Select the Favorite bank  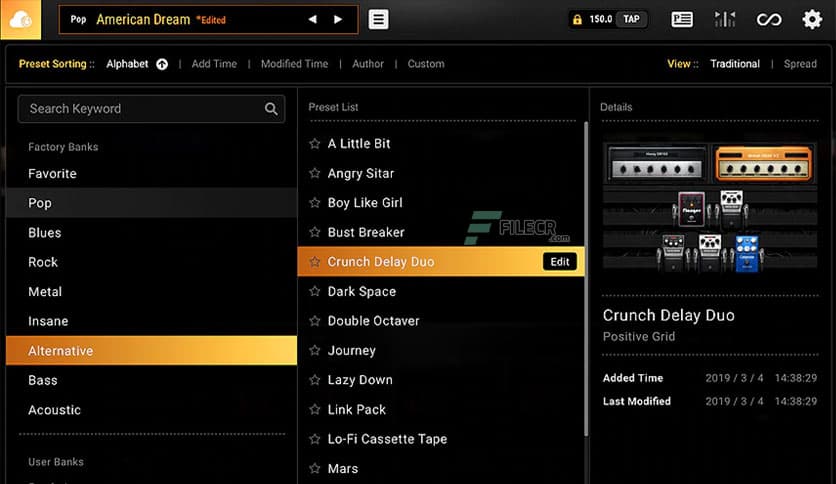tap(151, 173)
